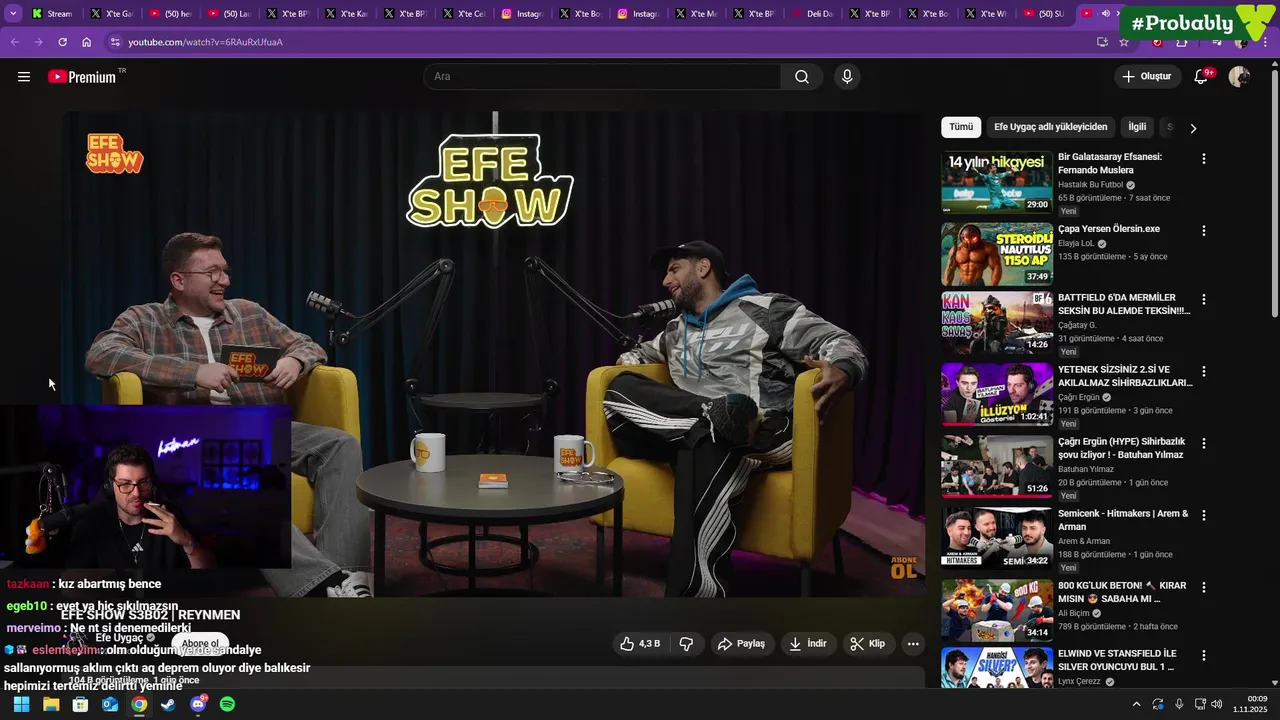Like the video showing 4,3 B
Image resolution: width=1280 pixels, height=720 pixels.
click(639, 644)
